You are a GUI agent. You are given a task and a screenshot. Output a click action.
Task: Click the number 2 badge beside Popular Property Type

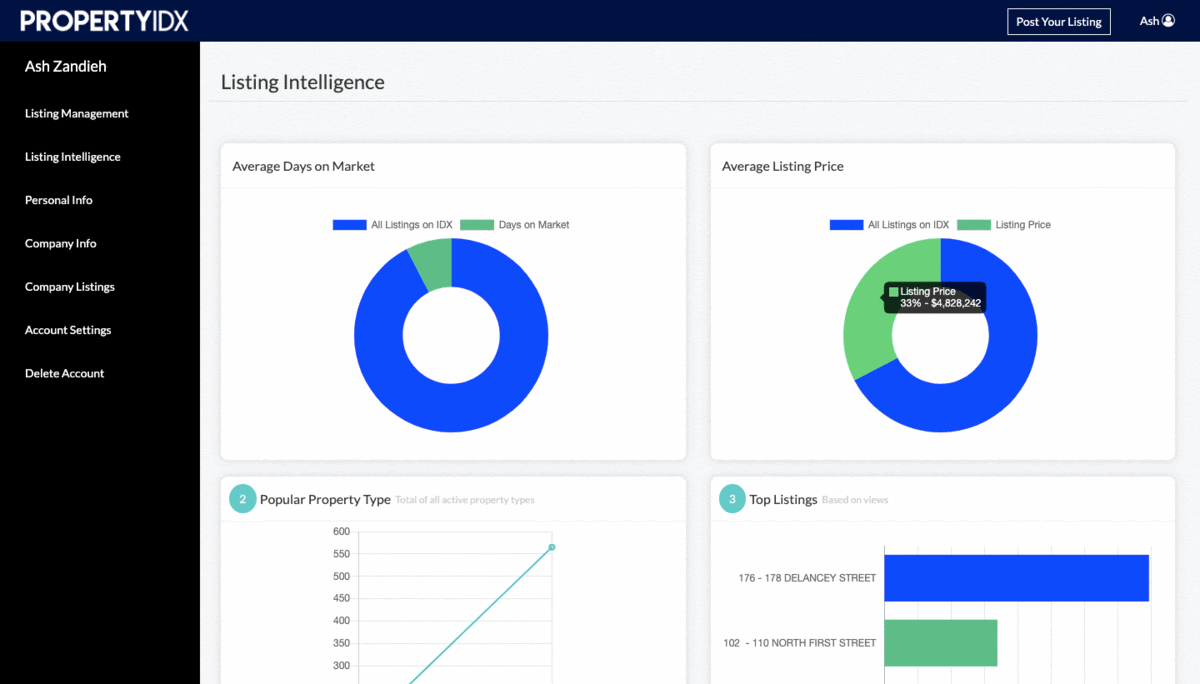(243, 498)
